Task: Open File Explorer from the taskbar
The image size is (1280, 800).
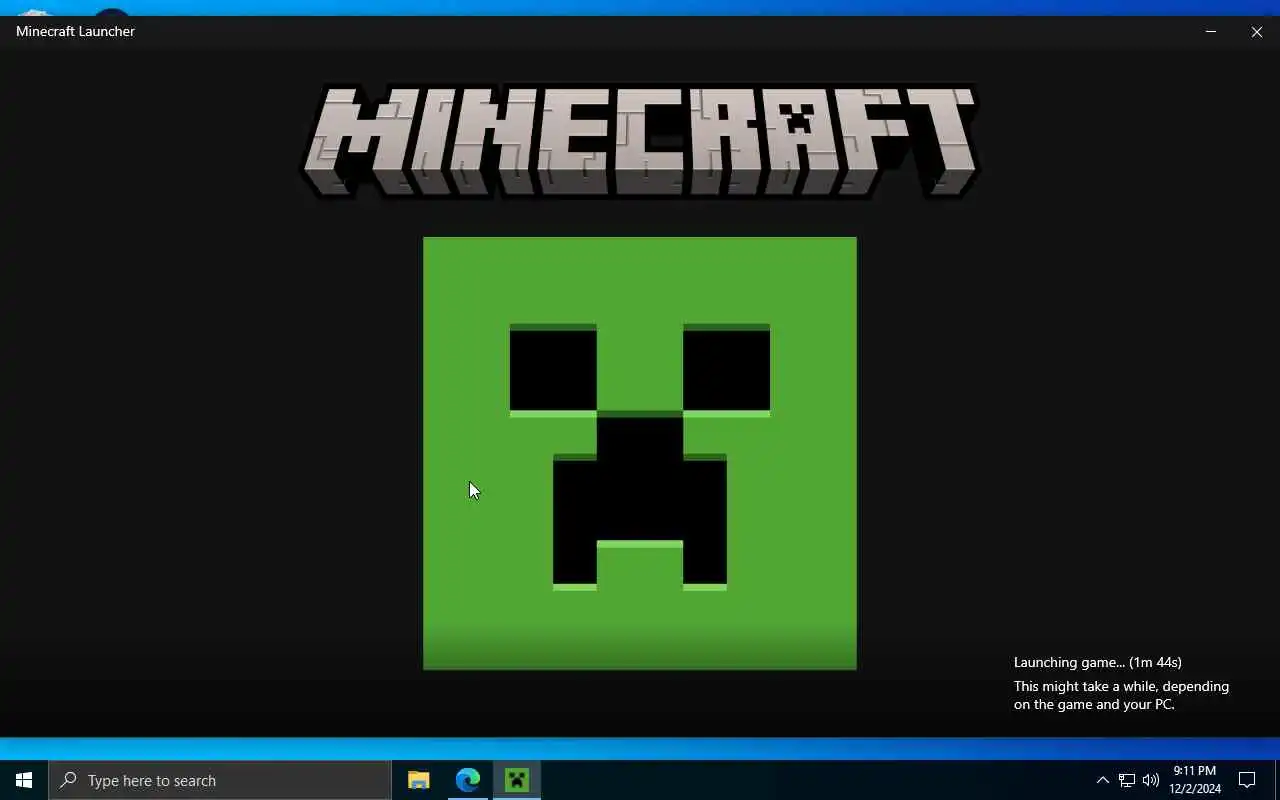Action: tap(419, 780)
